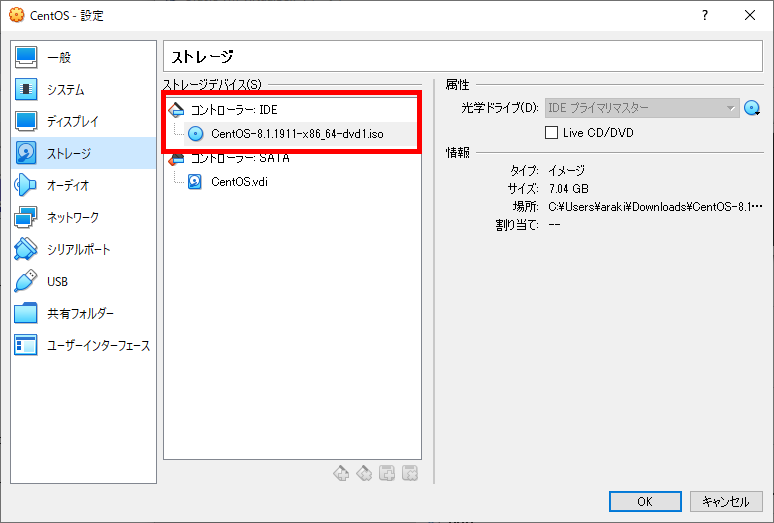
Task: Close the CentOS 設定 dialog
Action: (750, 15)
